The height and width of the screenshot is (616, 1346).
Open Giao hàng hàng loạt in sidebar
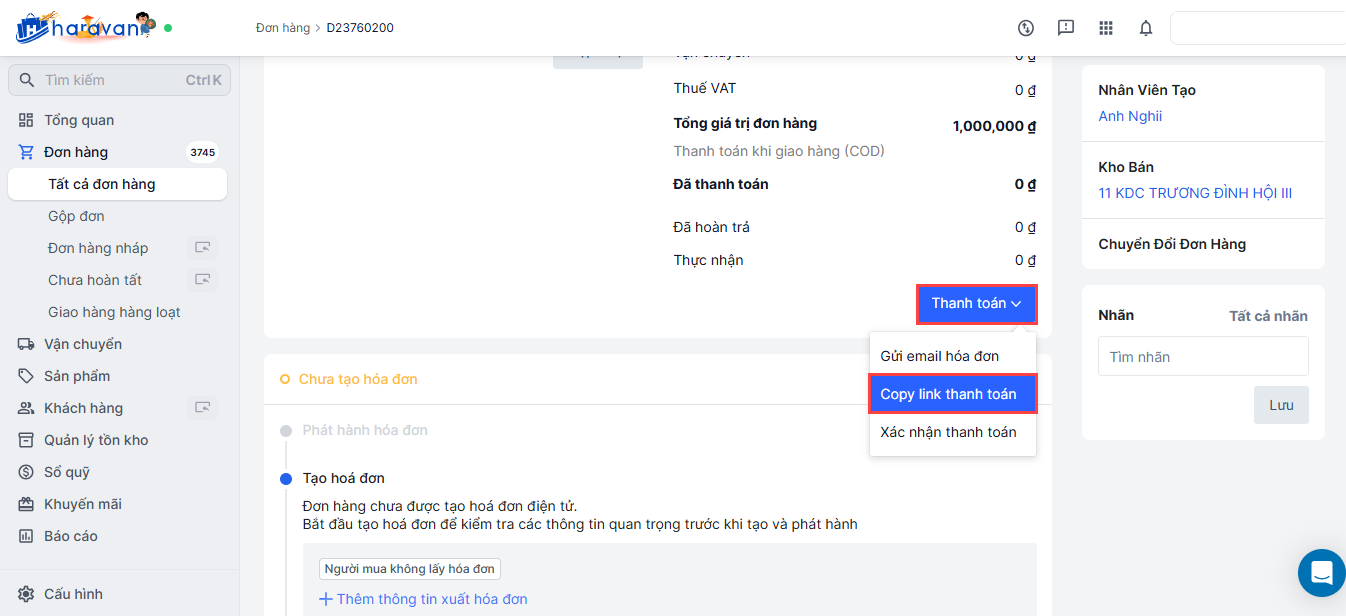point(114,312)
